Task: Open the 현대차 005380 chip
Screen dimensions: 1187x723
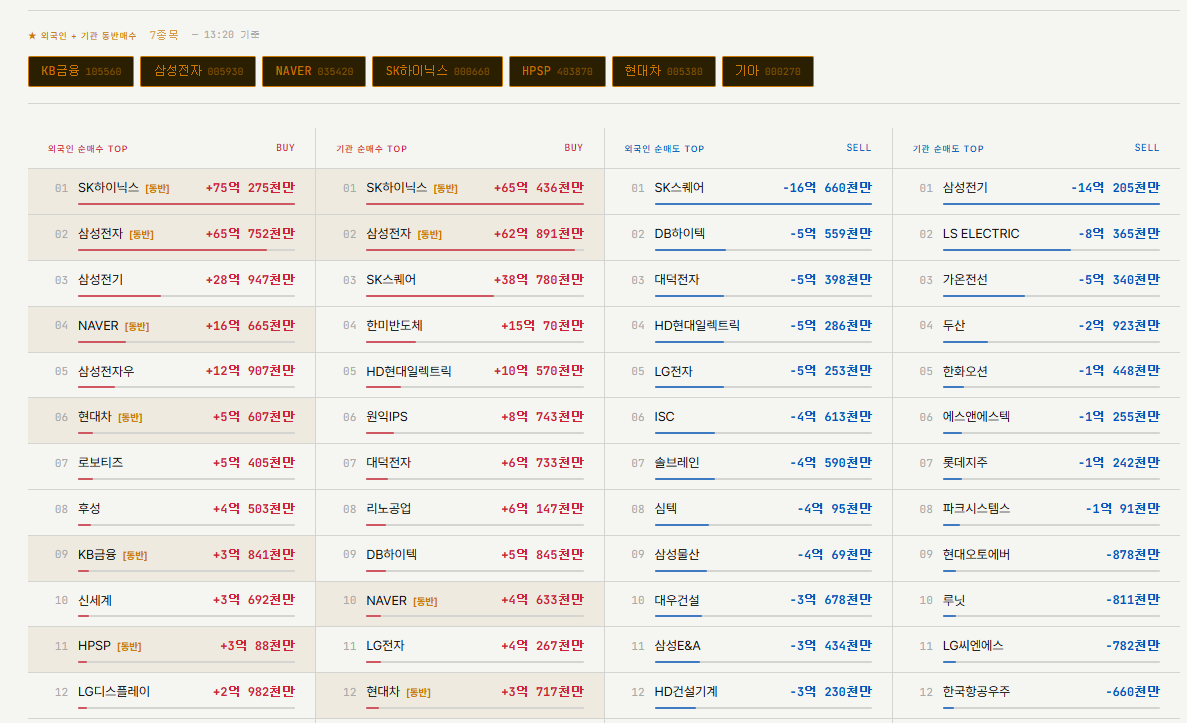Action: (664, 71)
